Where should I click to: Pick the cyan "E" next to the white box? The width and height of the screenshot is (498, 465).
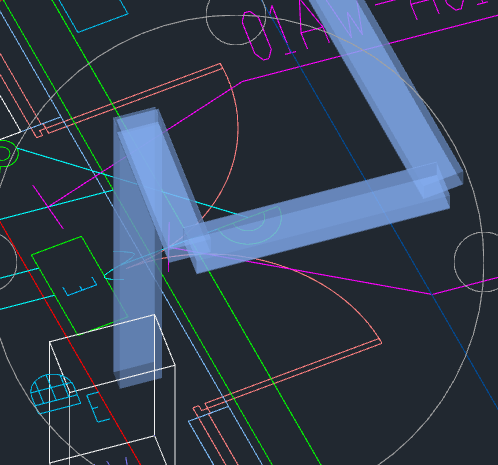pos(97,407)
